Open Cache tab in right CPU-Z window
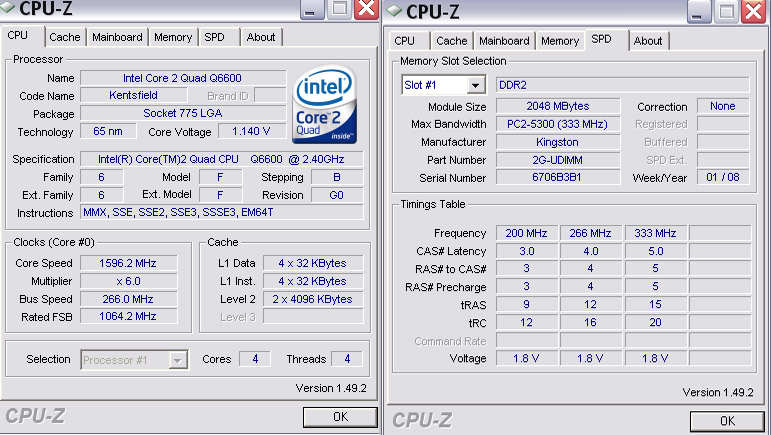Image resolution: width=771 pixels, height=435 pixels. [452, 41]
